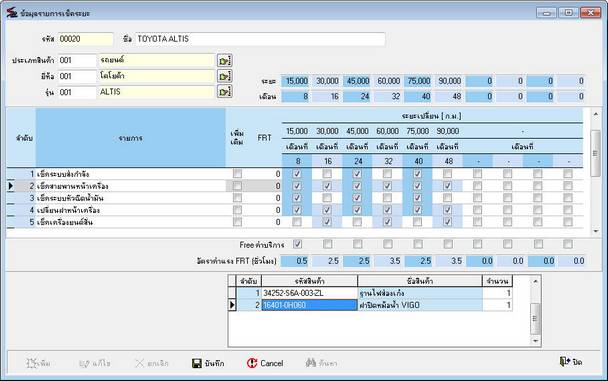The height and width of the screenshot is (381, 608).
Task: Click the FRT column header
Action: (x=264, y=138)
